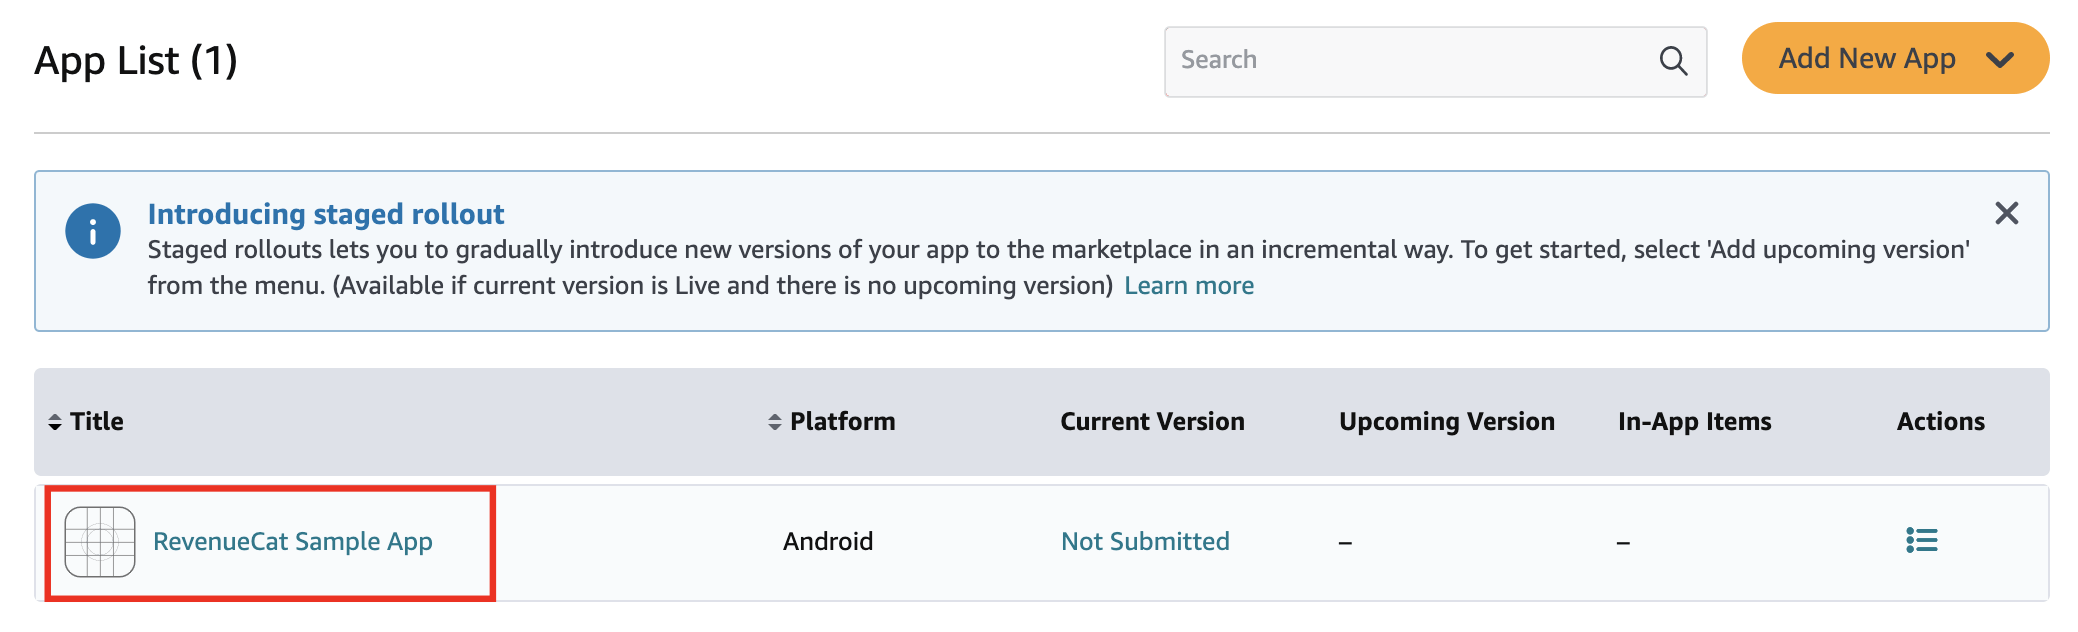Open the Learn more link
The height and width of the screenshot is (632, 2078).
tap(1188, 286)
